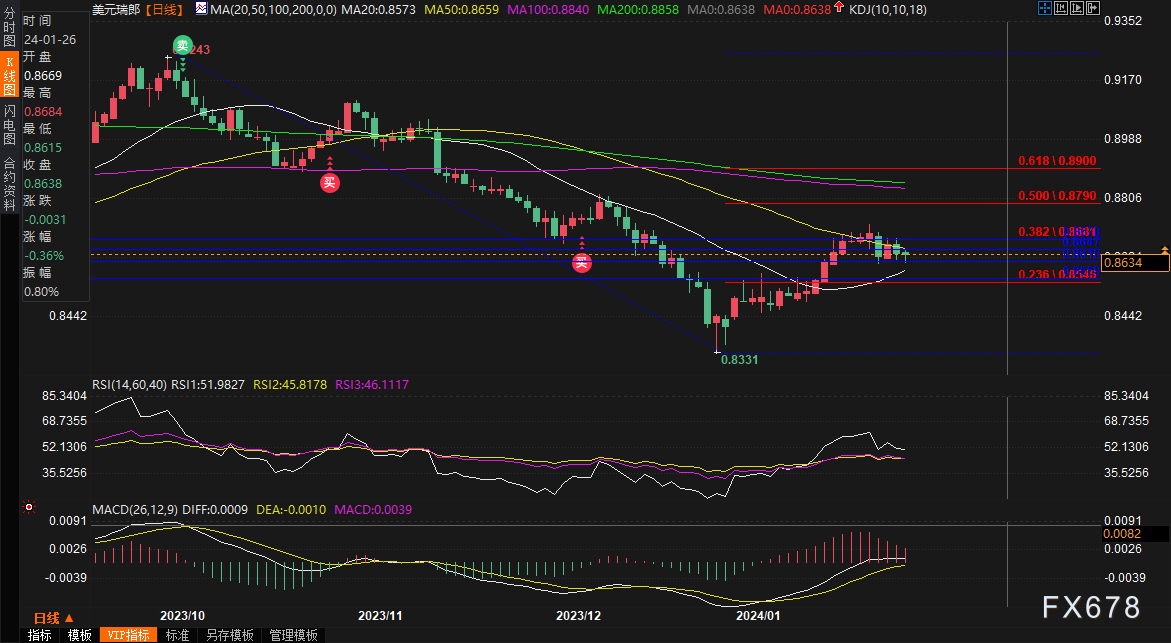Click the red sun icon beside MACD
1171x643 pixels.
coord(27,509)
